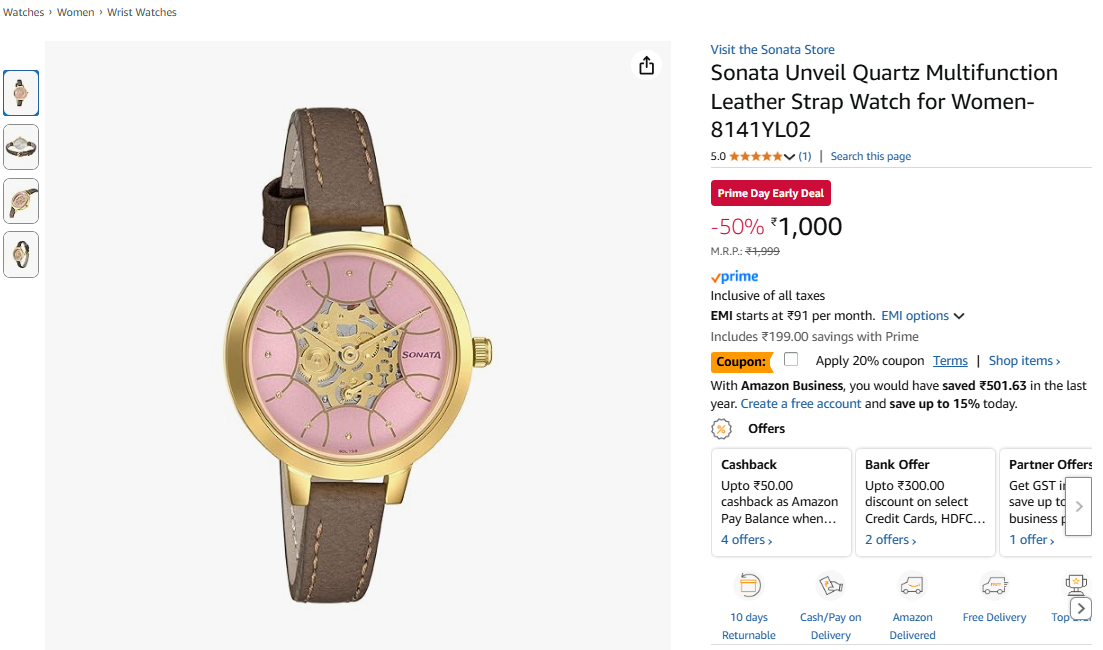Image resolution: width=1103 pixels, height=650 pixels.
Task: Click the Offers percent badge icon
Action: pos(721,429)
